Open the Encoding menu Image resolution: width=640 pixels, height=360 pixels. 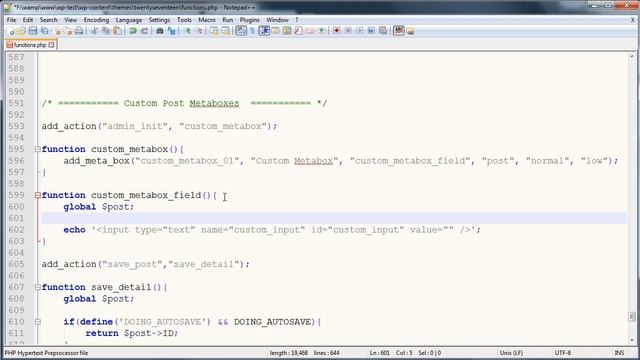click(96, 20)
